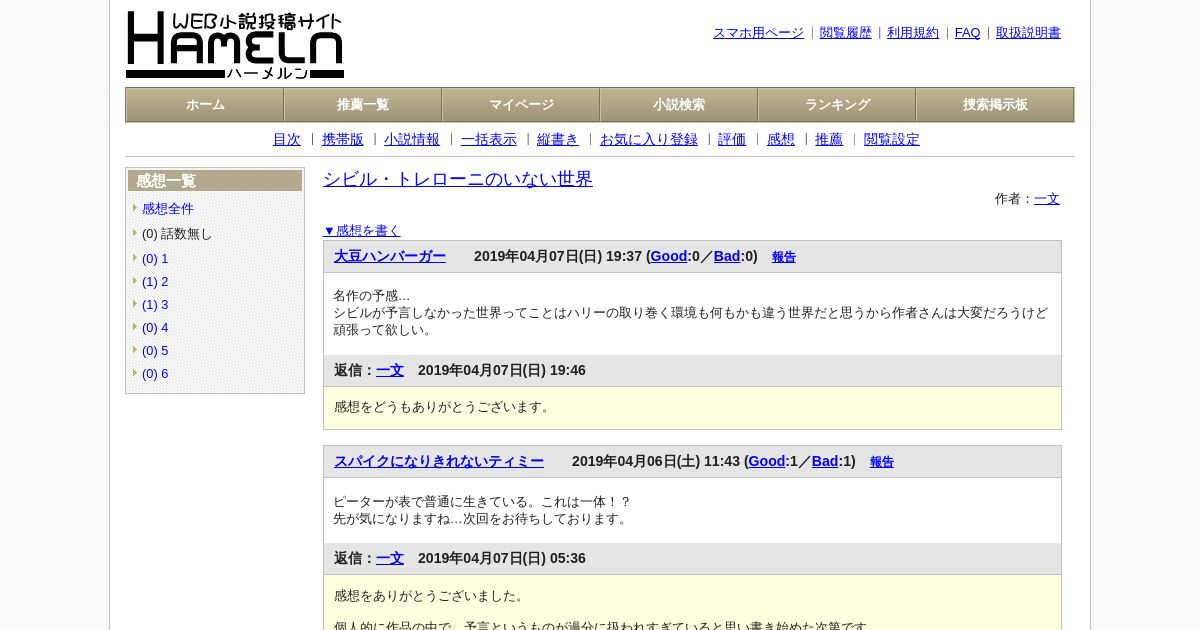Open the 評価 link
This screenshot has width=1200, height=630.
point(732,140)
